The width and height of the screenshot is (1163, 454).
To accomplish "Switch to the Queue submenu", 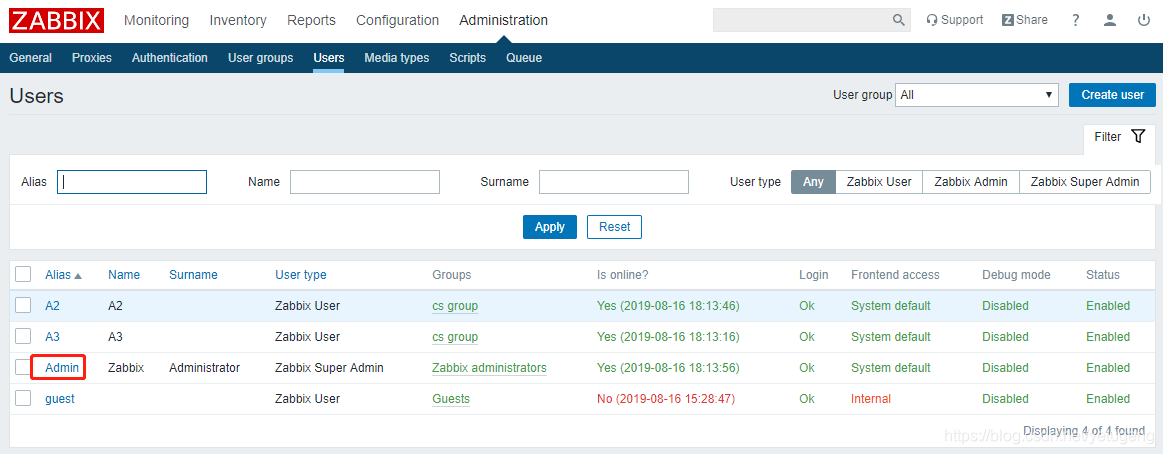I will (x=524, y=58).
